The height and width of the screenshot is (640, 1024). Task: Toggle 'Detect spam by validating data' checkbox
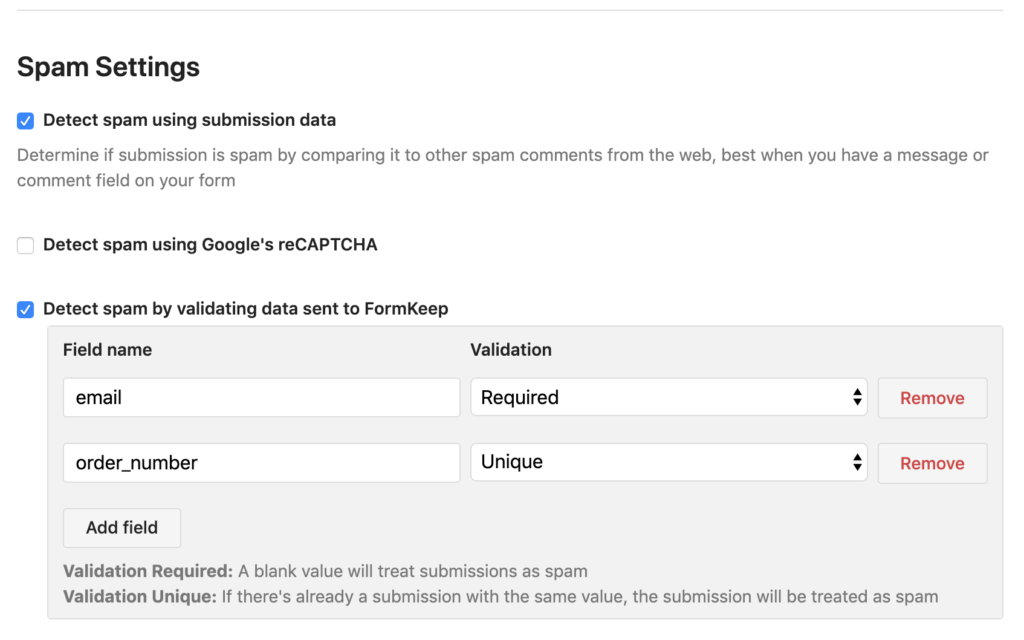click(x=26, y=310)
